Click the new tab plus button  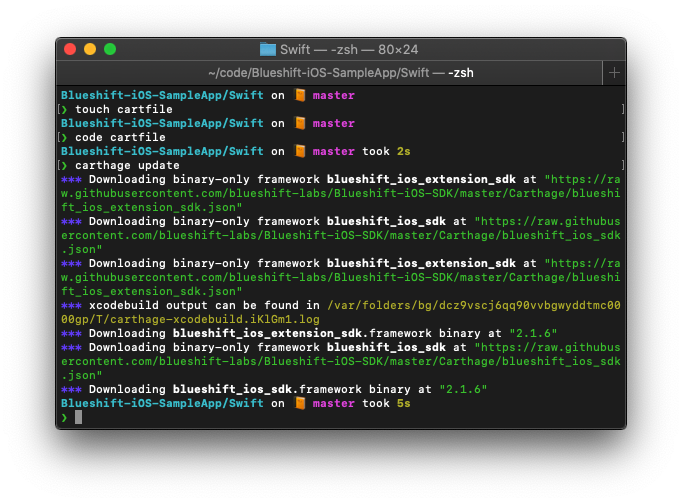point(614,73)
